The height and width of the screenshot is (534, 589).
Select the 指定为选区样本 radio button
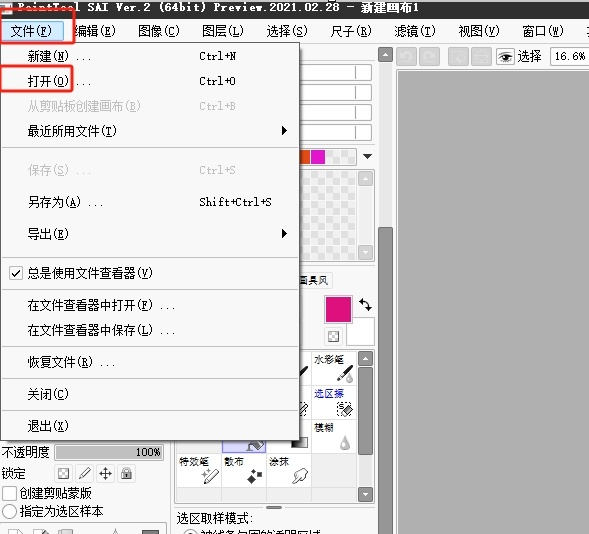point(9,511)
